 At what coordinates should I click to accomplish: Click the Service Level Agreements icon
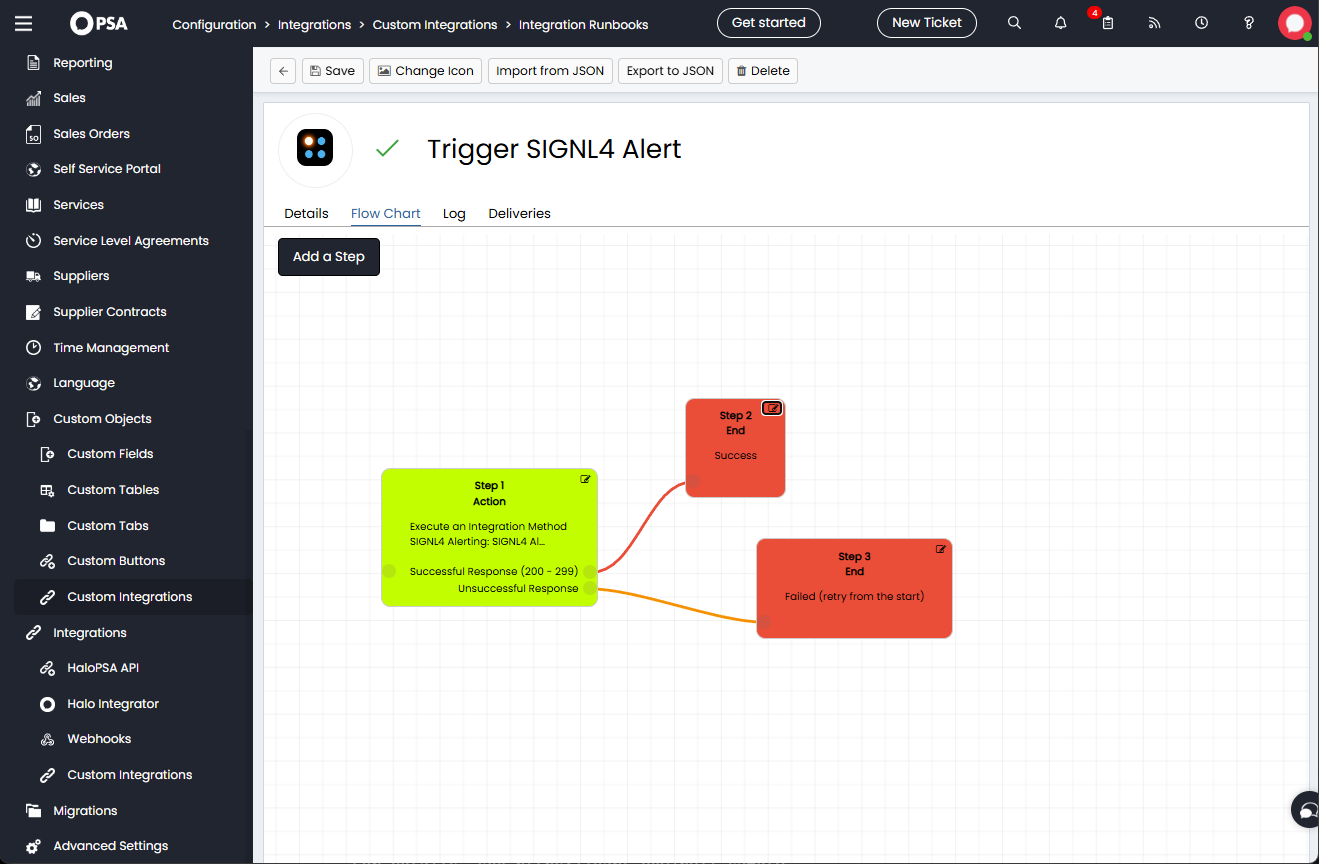point(33,241)
